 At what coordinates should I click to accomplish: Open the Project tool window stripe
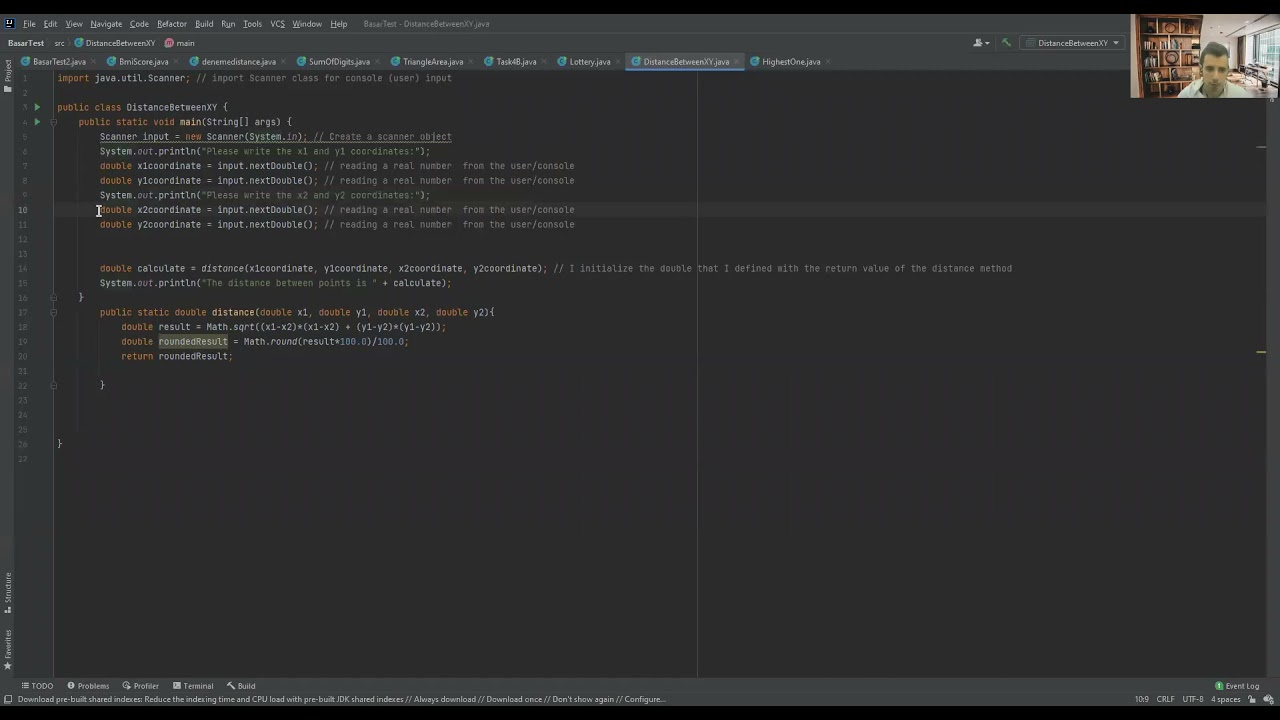7,77
